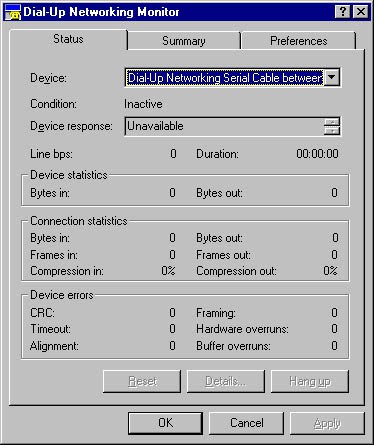This screenshot has height=445, width=374.
Task: Dismiss dialog with Cancel button
Action: coord(247,423)
